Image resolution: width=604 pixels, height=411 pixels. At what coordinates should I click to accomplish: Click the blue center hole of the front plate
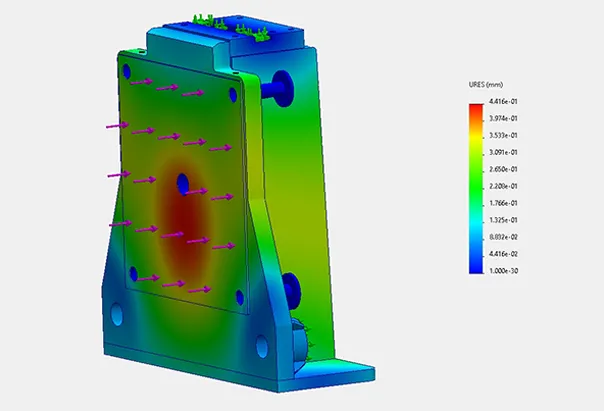point(183,182)
